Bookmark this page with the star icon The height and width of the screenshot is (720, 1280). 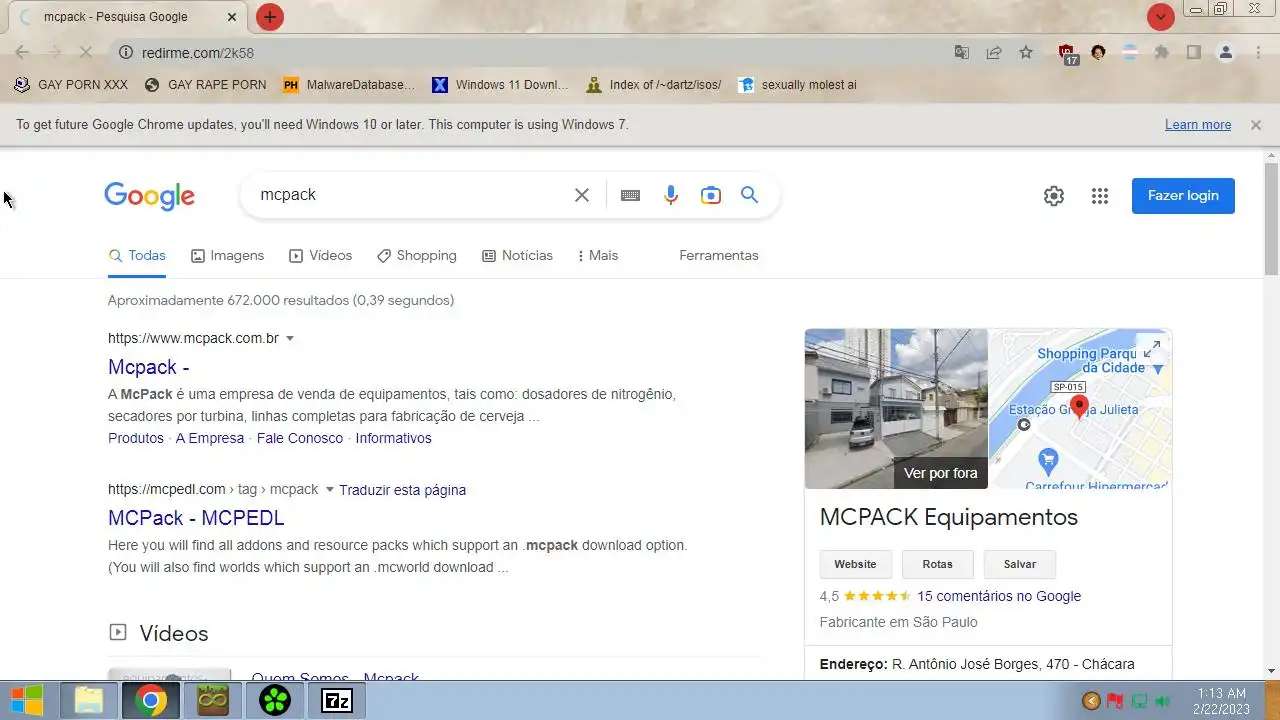[x=1026, y=53]
